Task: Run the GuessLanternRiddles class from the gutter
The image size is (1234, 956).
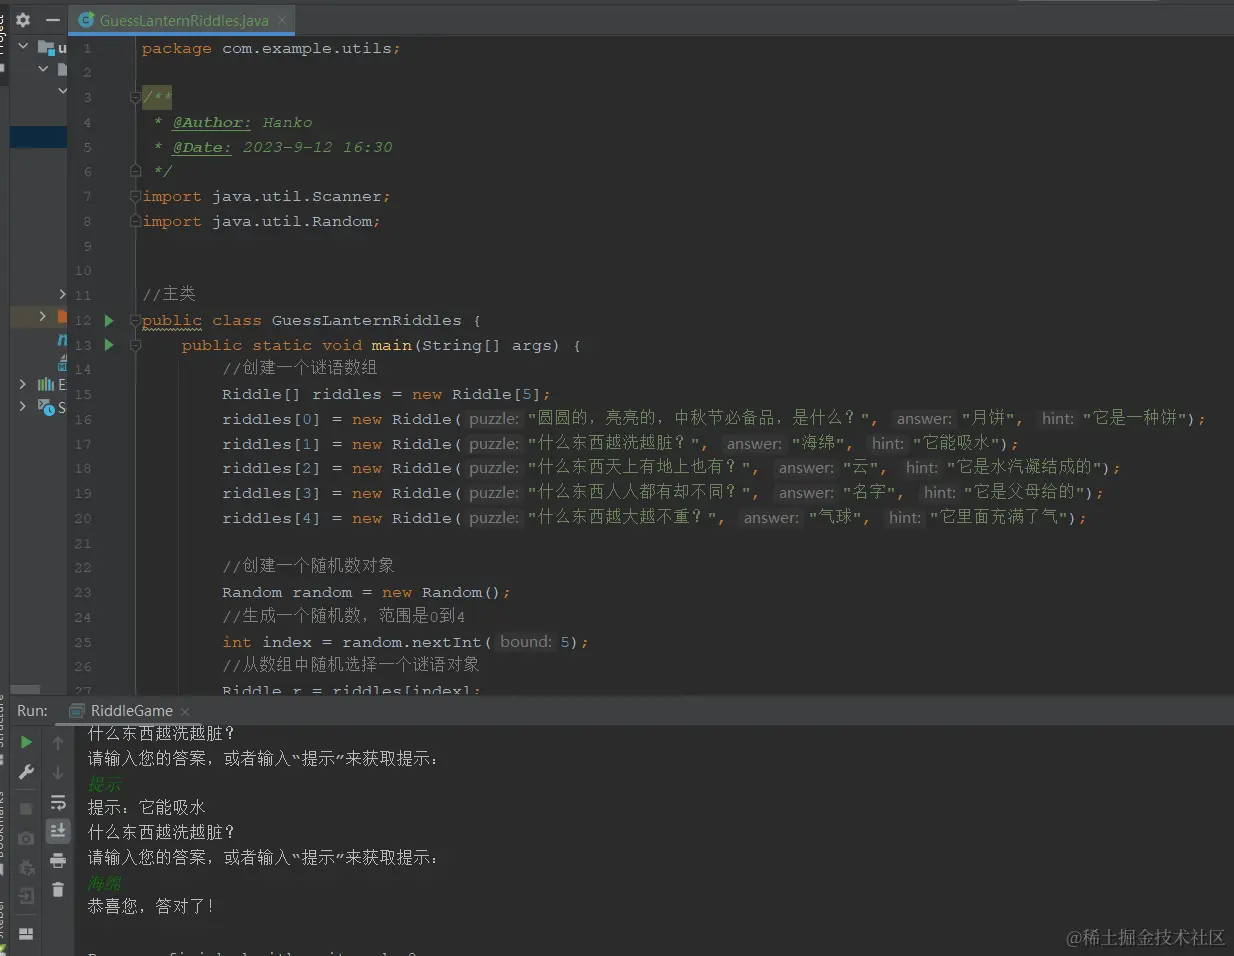Action: (109, 321)
